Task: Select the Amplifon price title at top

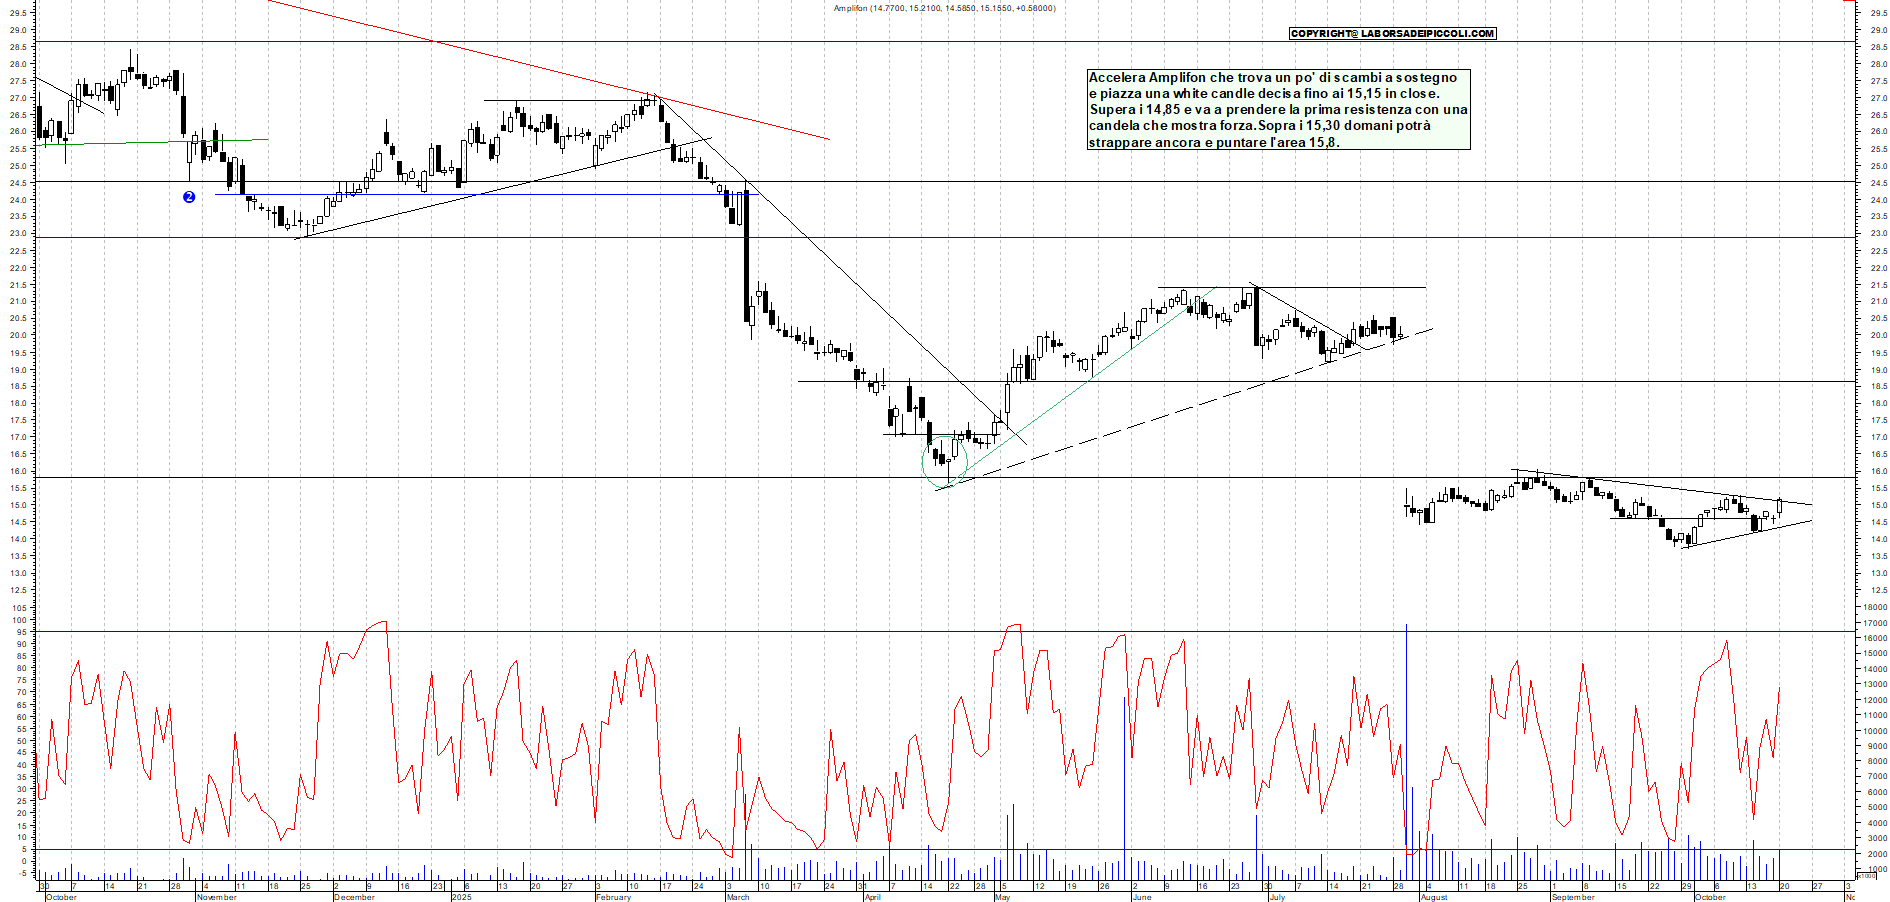Action: (x=944, y=8)
